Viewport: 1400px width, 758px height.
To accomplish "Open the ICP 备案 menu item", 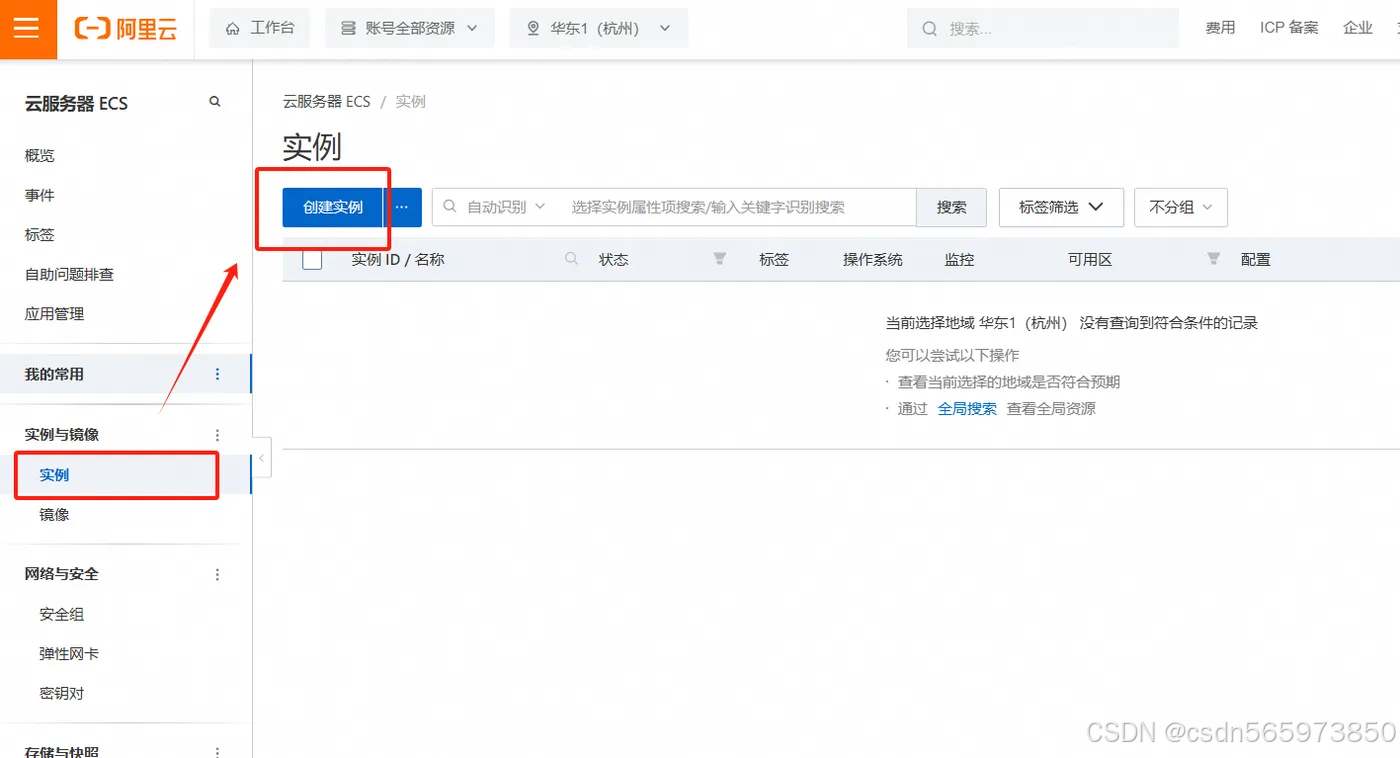I will pos(1289,28).
